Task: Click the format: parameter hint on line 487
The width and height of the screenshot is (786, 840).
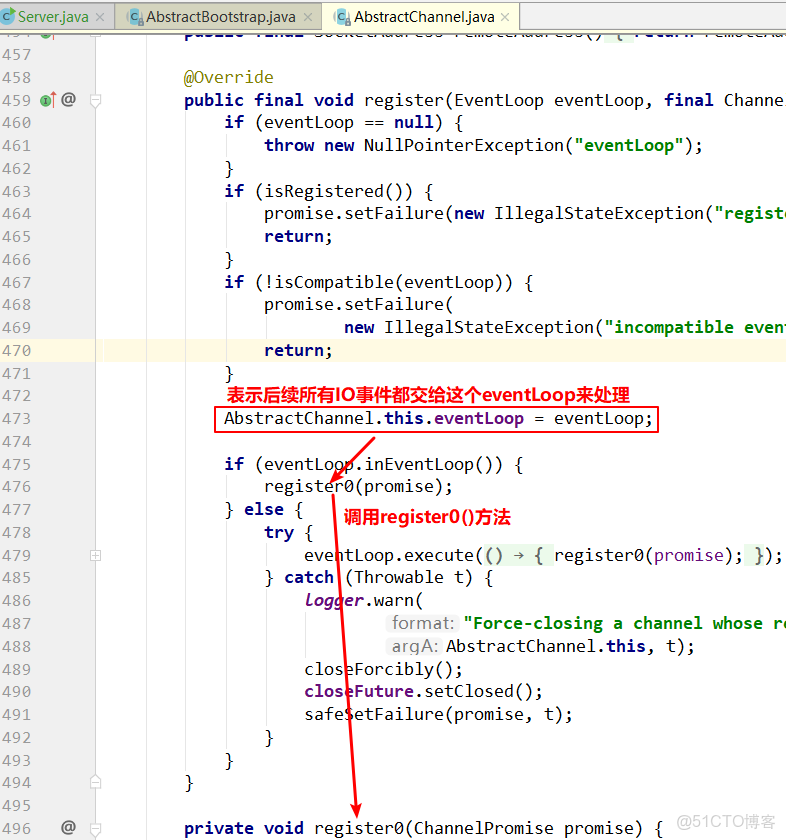Action: coord(423,624)
